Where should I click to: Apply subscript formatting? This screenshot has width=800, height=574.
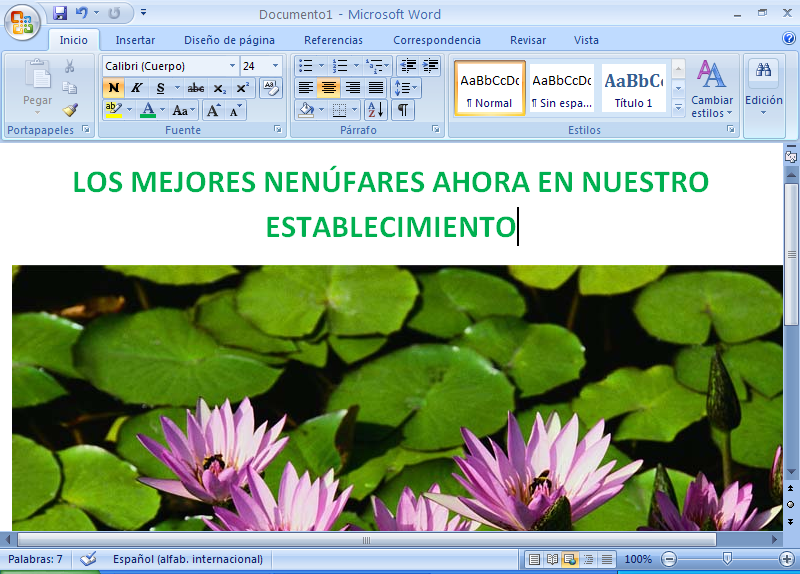tap(219, 88)
